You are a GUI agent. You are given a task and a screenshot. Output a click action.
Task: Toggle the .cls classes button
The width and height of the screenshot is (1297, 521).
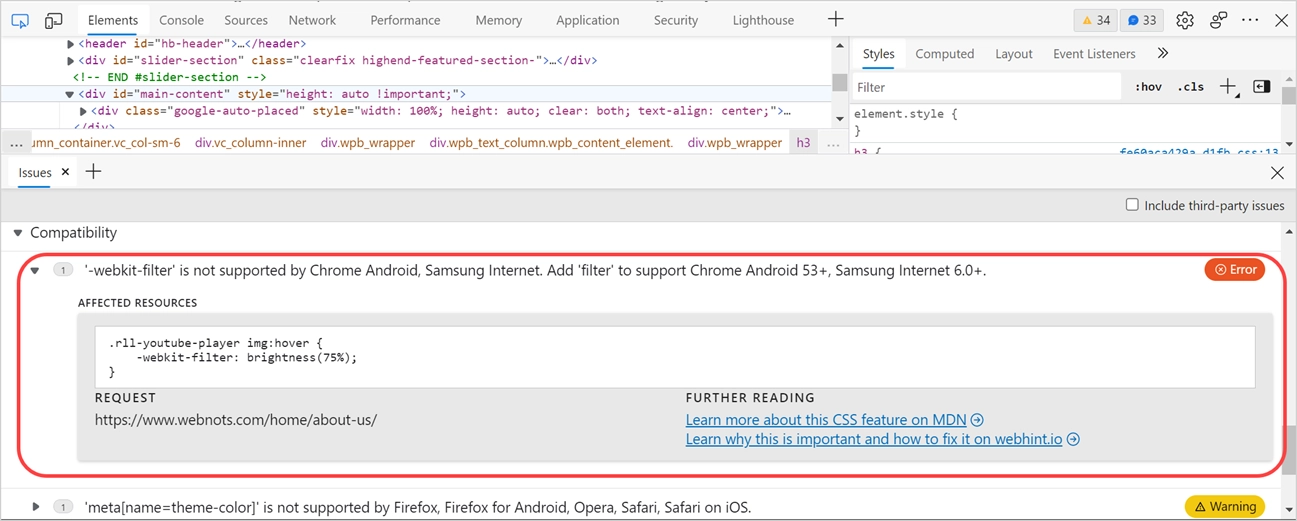pyautogui.click(x=1190, y=87)
